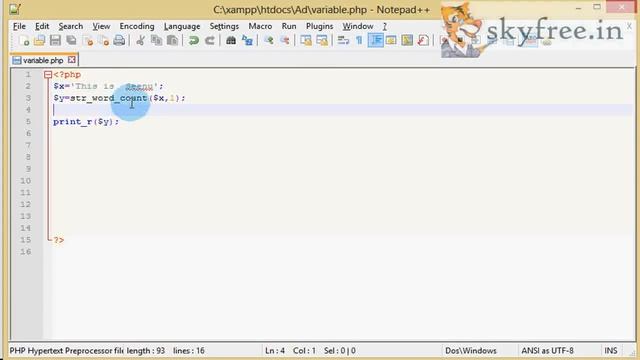
Task: Open the Replace dialog toolbar icon
Action: click(x=247, y=40)
